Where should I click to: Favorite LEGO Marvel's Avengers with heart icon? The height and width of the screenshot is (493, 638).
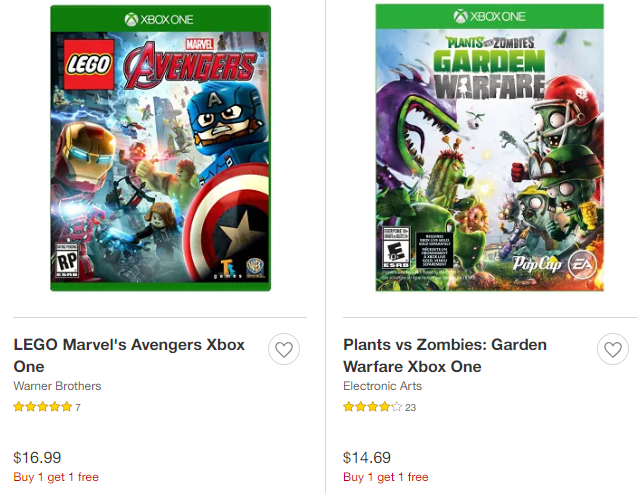pos(284,350)
